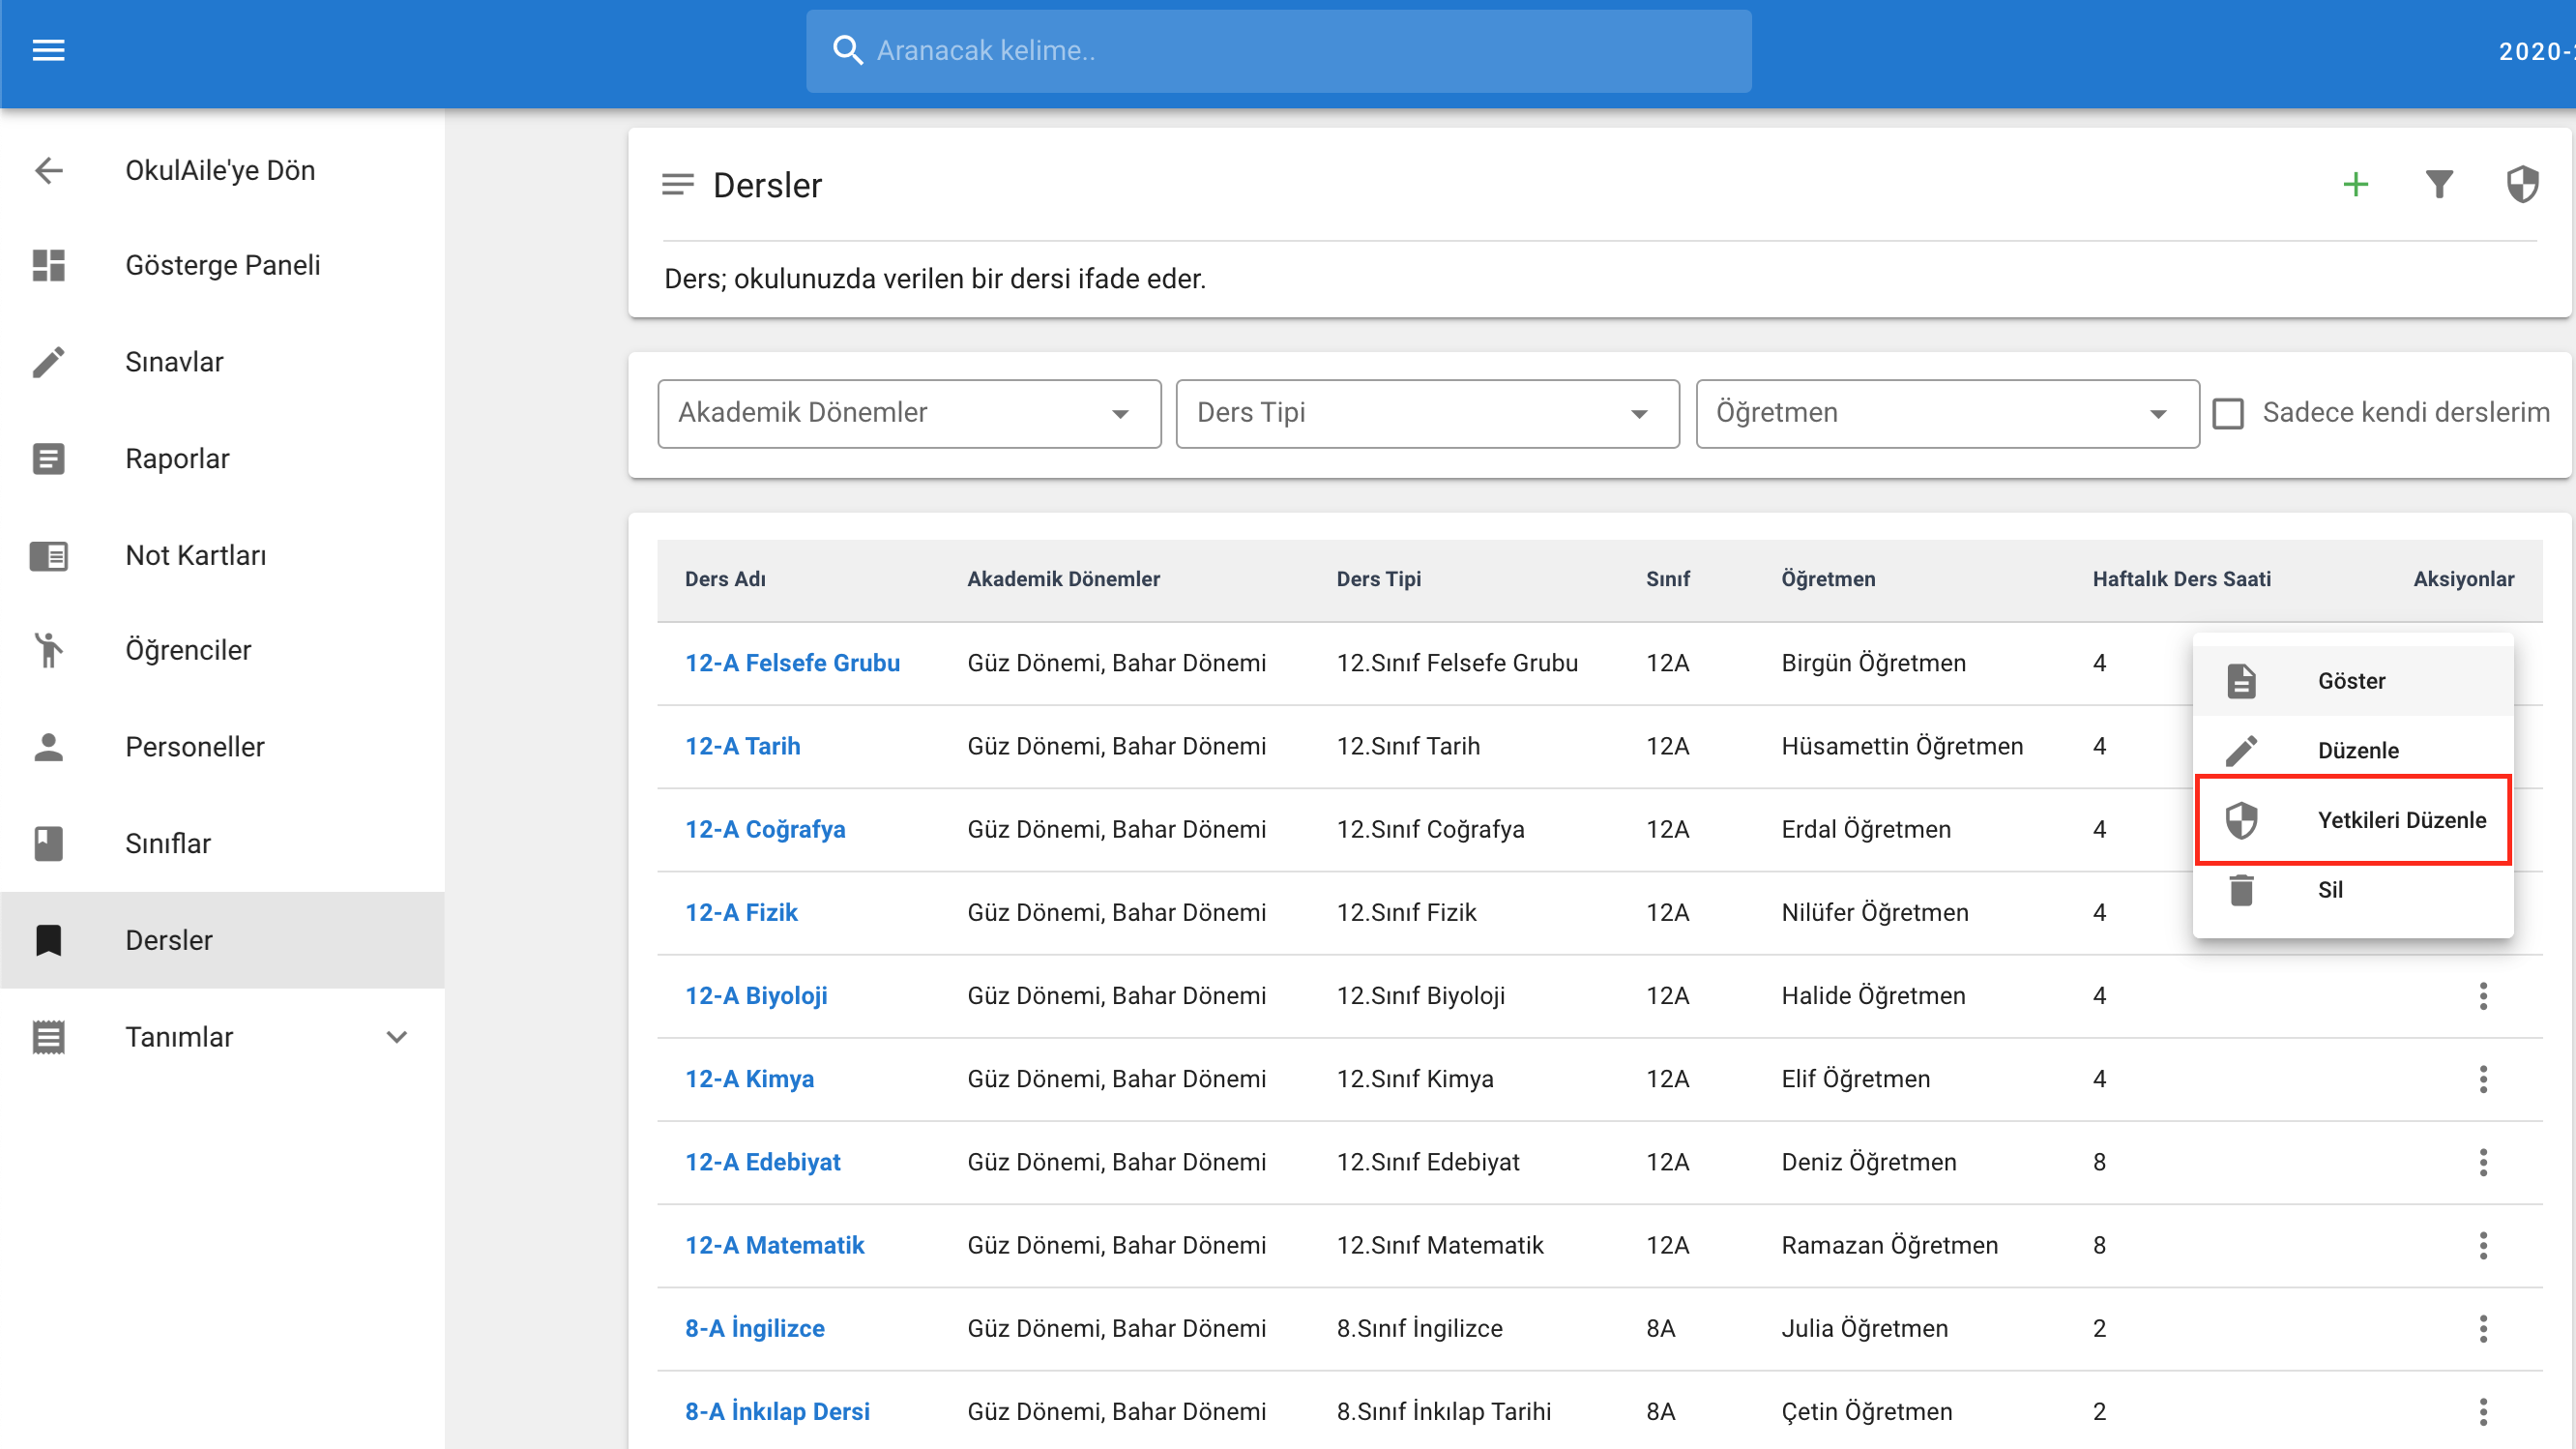The height and width of the screenshot is (1449, 2576).
Task: Open the 12-A Kimya course link
Action: tap(749, 1079)
